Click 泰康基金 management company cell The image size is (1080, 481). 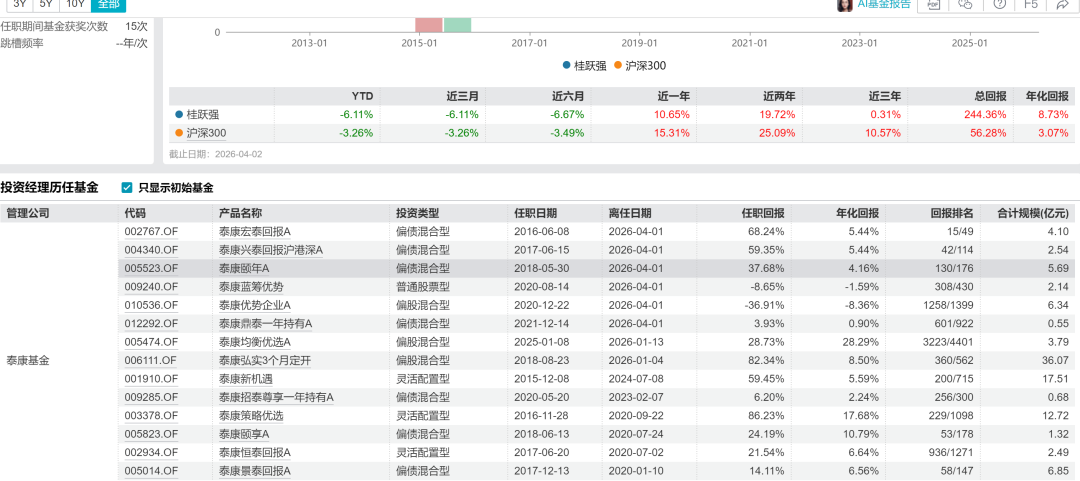pos(28,360)
